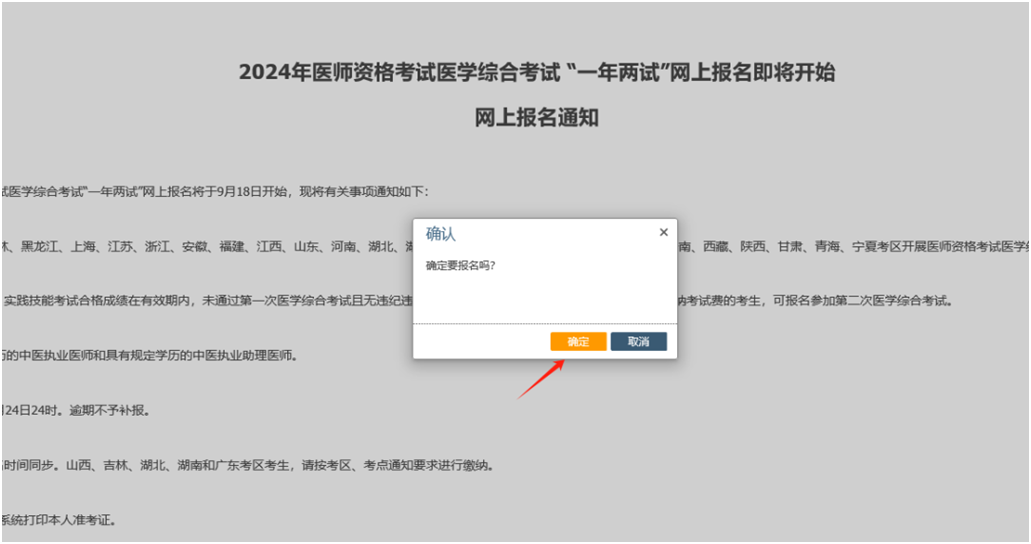Click the 取消 button in the dialog
The height and width of the screenshot is (544, 1031).
[x=638, y=342]
